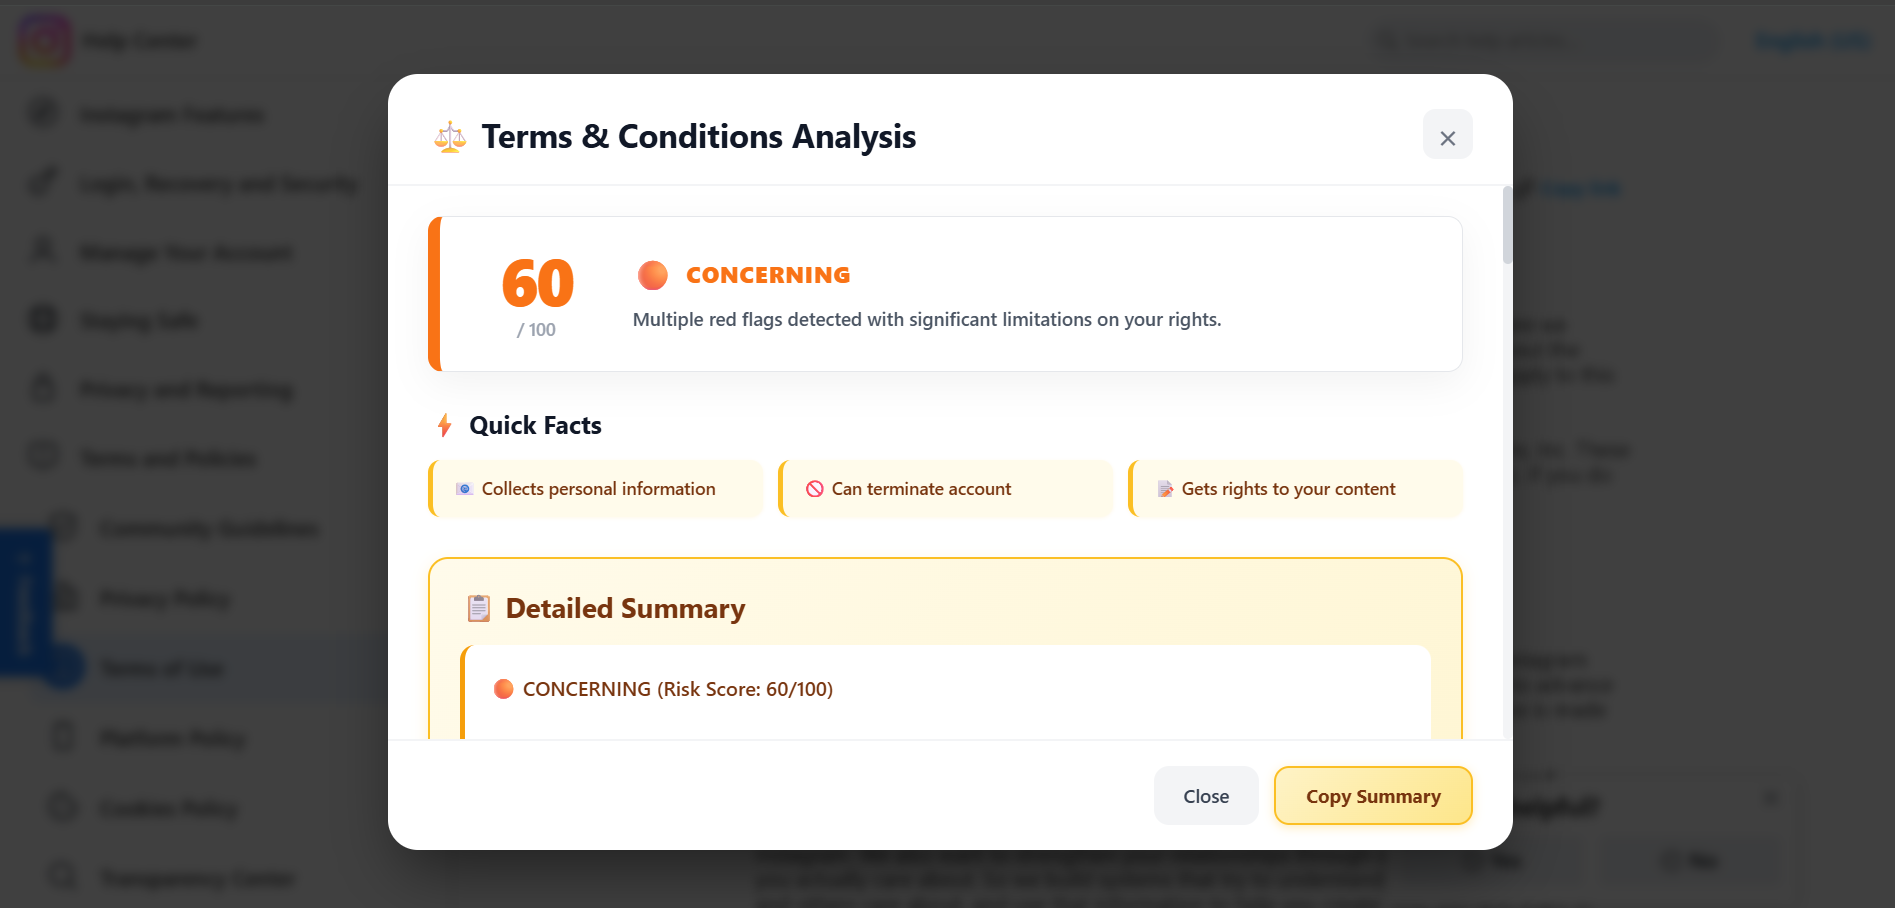The width and height of the screenshot is (1895, 908).
Task: Click the orange Concerning status dot
Action: click(653, 275)
